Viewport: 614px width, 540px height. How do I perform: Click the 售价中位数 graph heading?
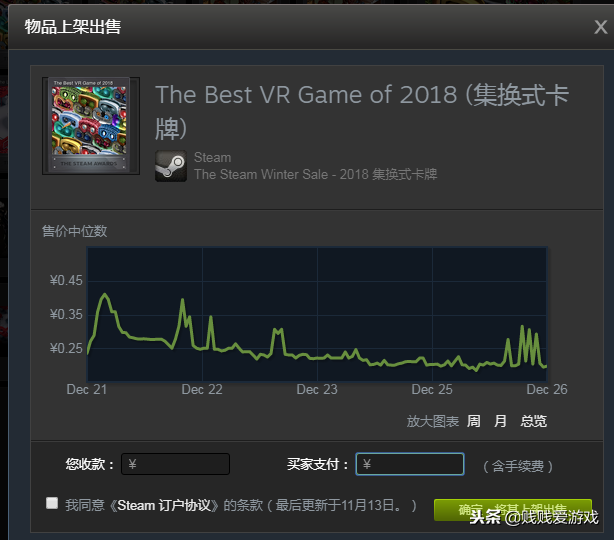(x=74, y=231)
